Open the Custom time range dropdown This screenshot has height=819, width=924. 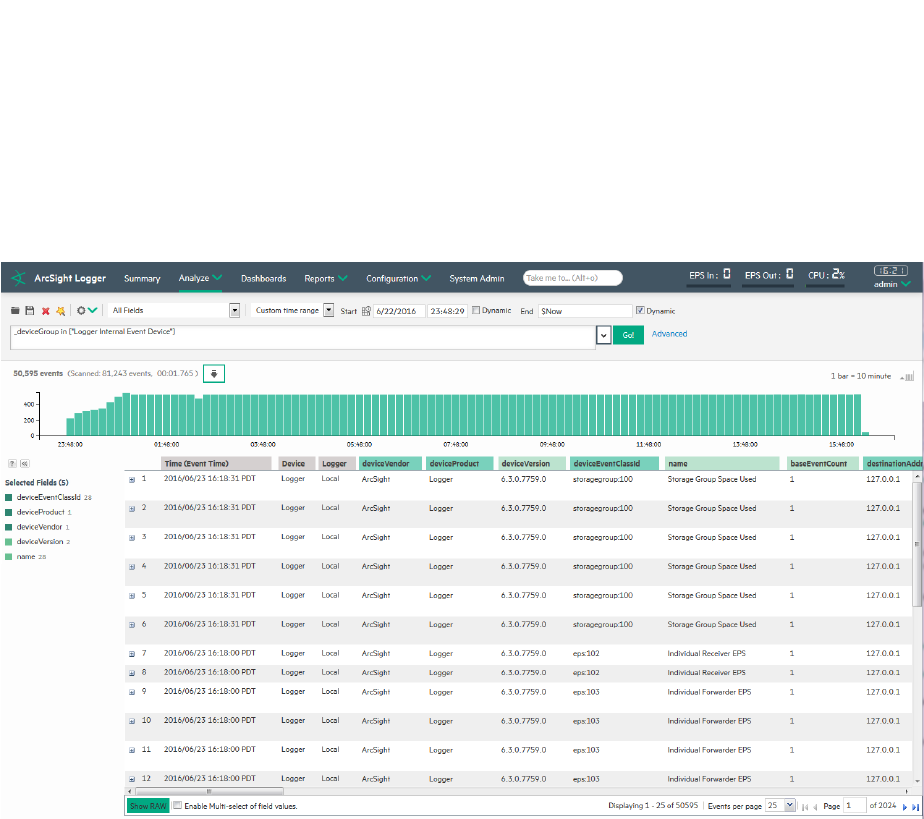pos(329,310)
